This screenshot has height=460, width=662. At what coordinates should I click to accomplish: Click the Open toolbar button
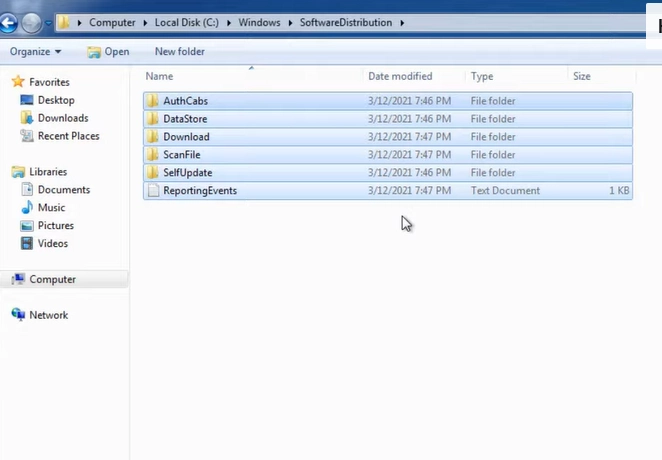coord(108,51)
